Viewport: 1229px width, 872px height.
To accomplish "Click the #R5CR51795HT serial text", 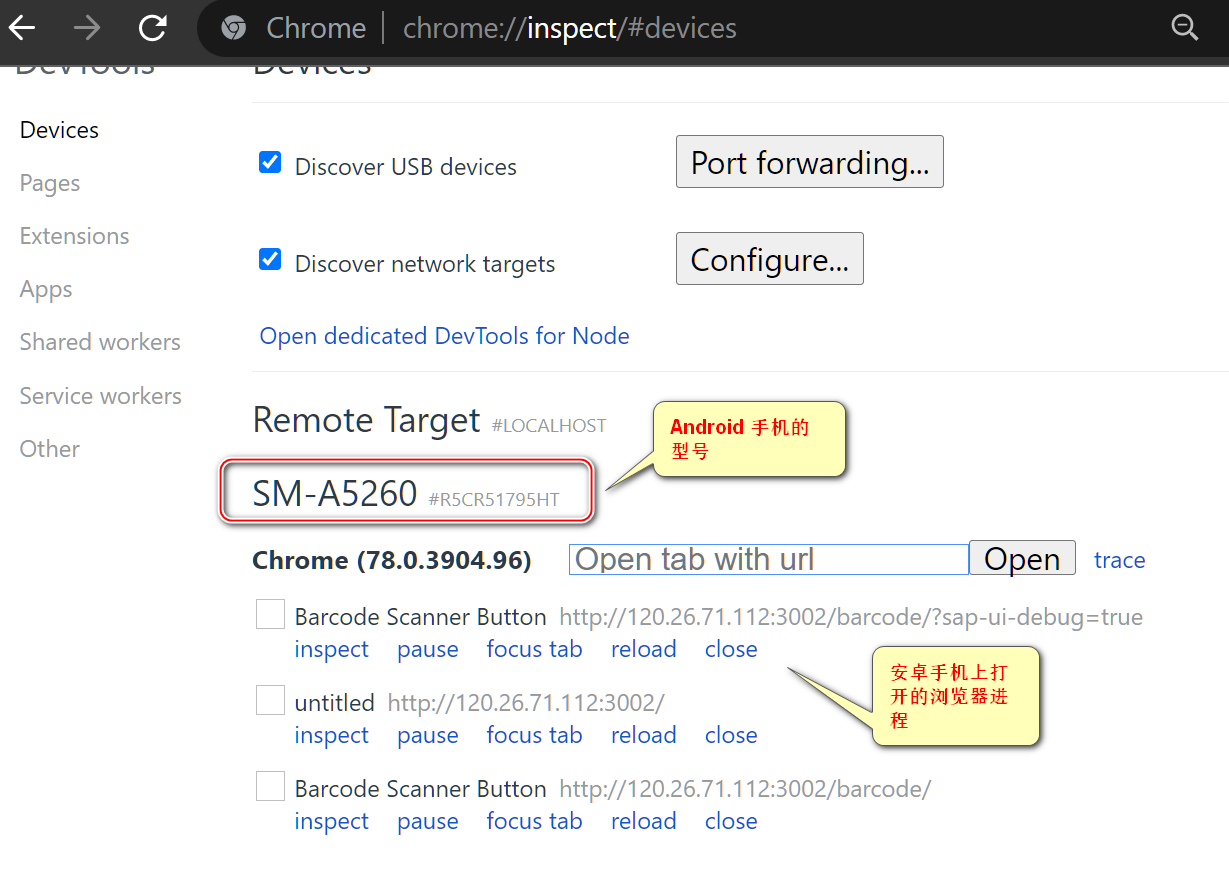I will coord(494,499).
